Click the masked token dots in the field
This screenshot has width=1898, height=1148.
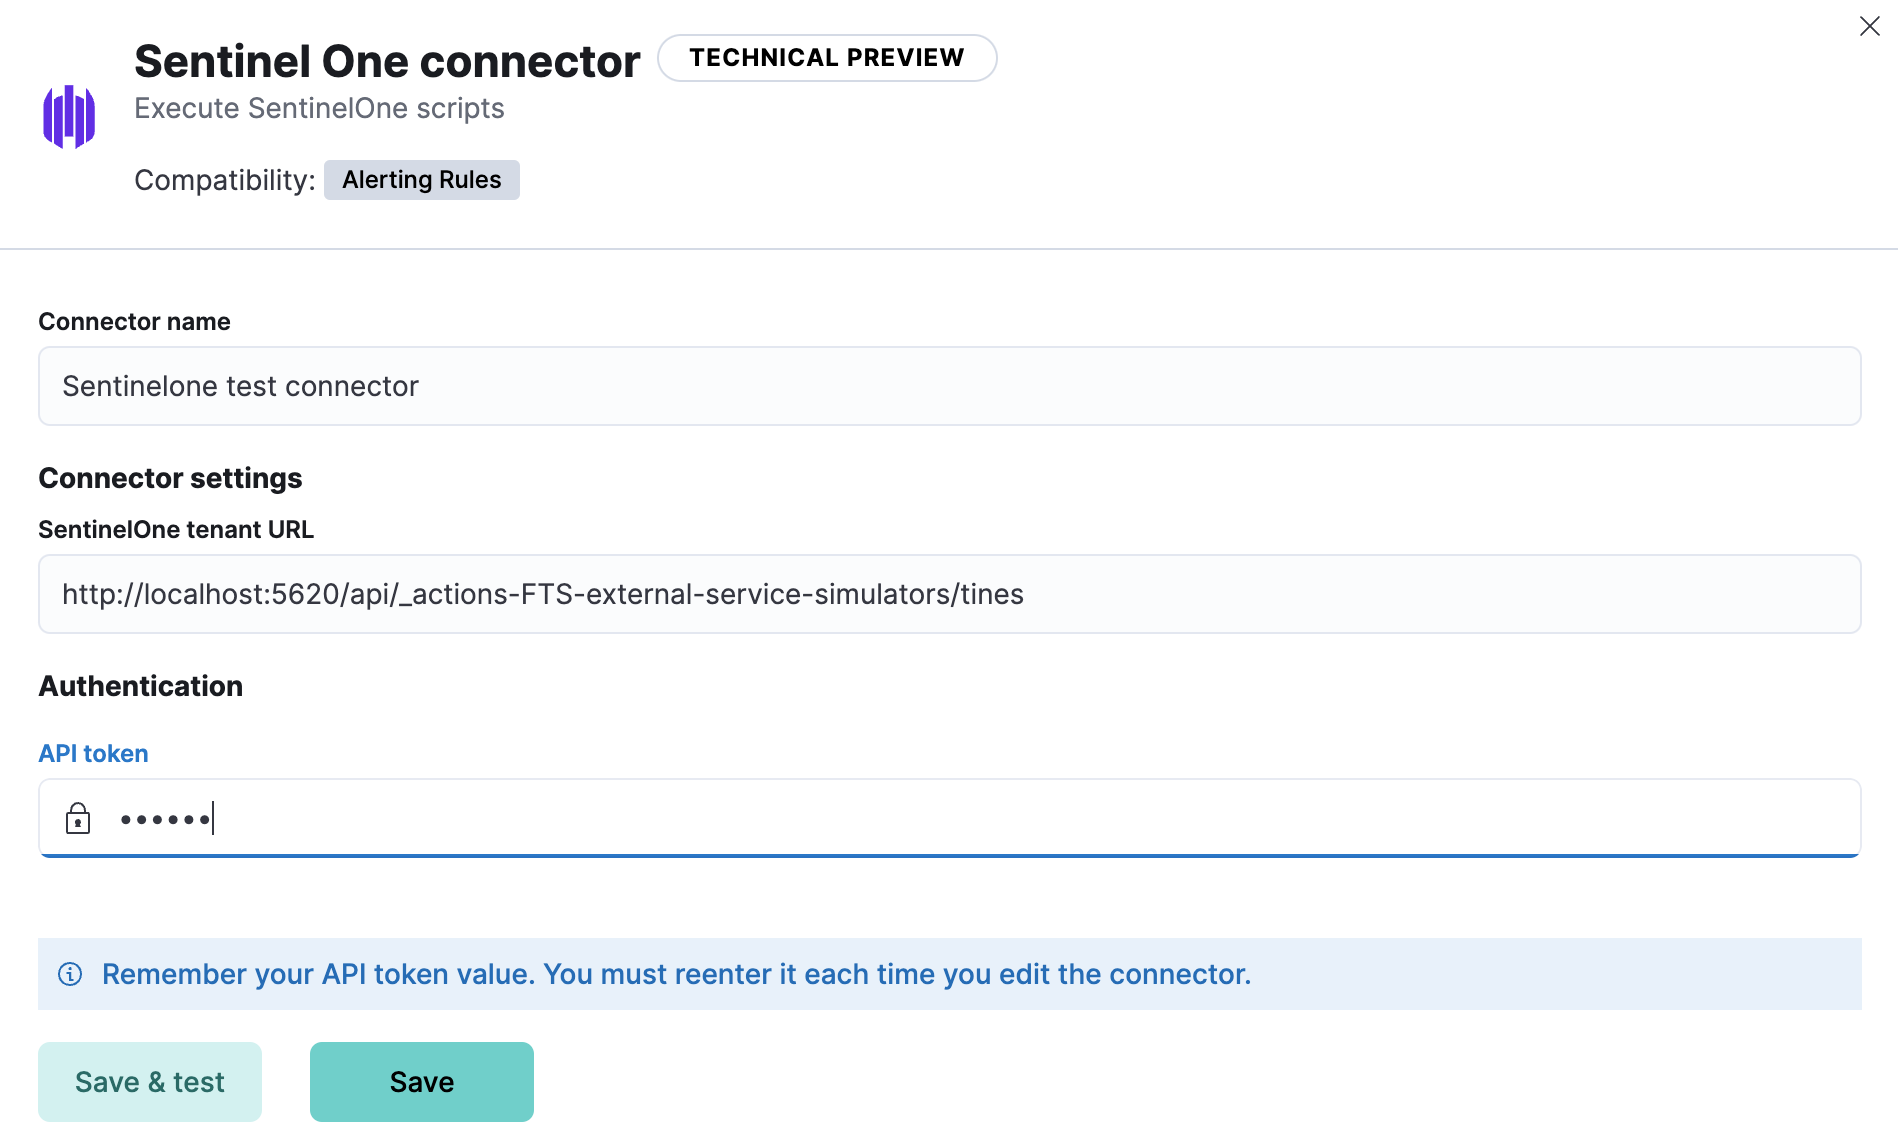tap(166, 818)
